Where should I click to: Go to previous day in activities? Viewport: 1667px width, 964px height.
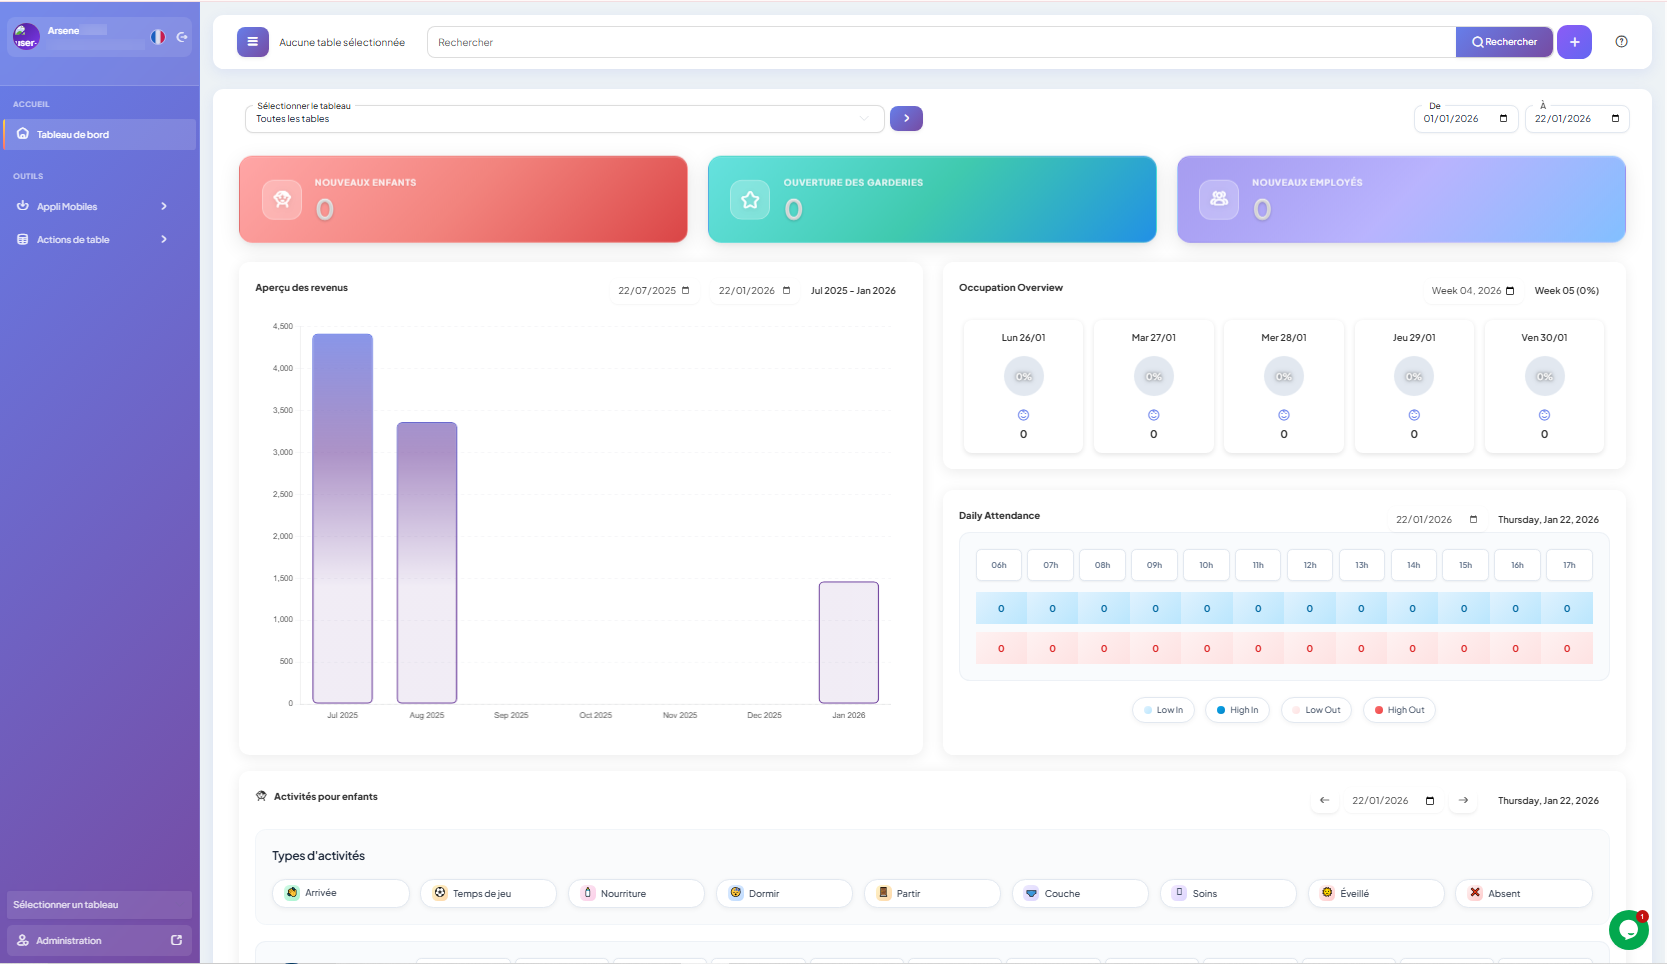pyautogui.click(x=1324, y=800)
